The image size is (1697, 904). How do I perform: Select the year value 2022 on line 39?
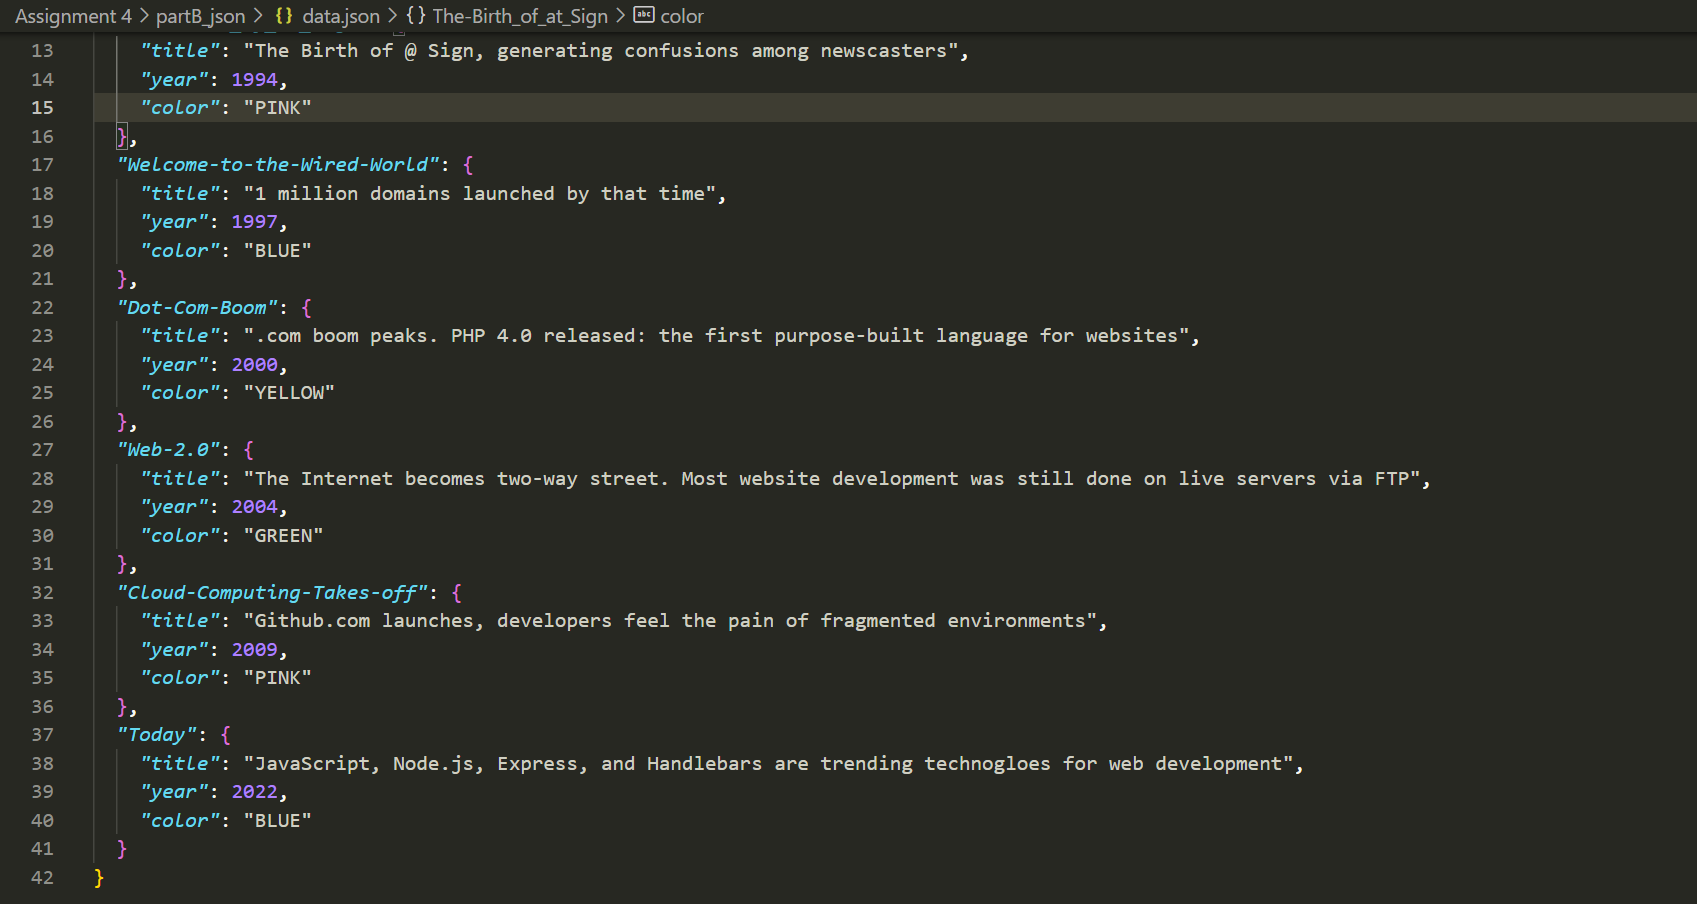click(255, 791)
